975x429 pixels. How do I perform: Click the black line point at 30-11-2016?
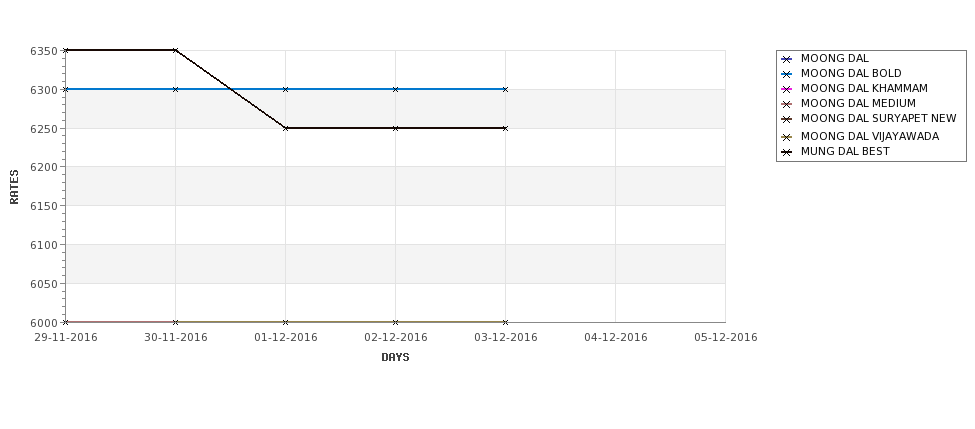pyautogui.click(x=175, y=50)
